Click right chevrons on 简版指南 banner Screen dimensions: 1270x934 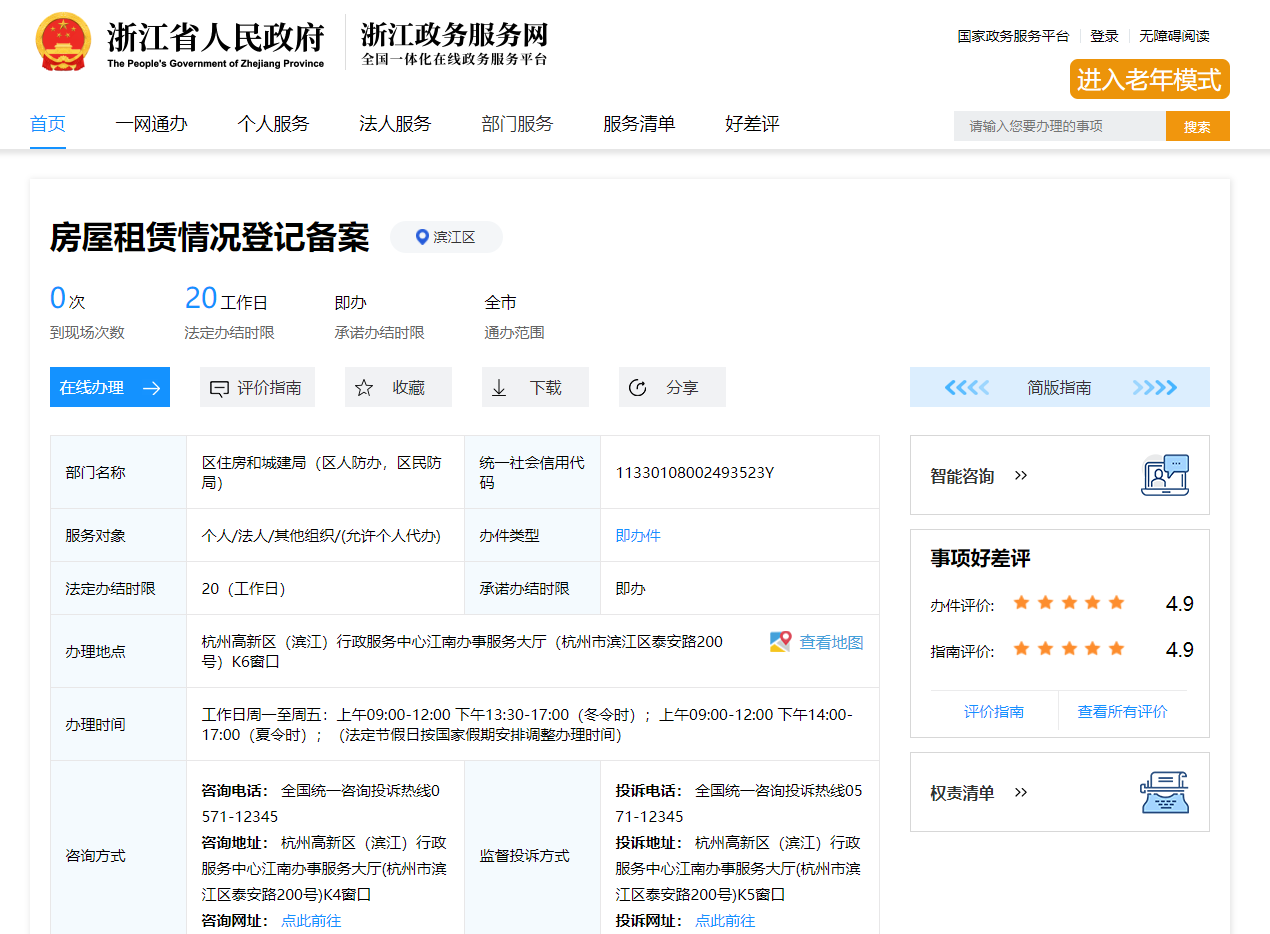1154,388
